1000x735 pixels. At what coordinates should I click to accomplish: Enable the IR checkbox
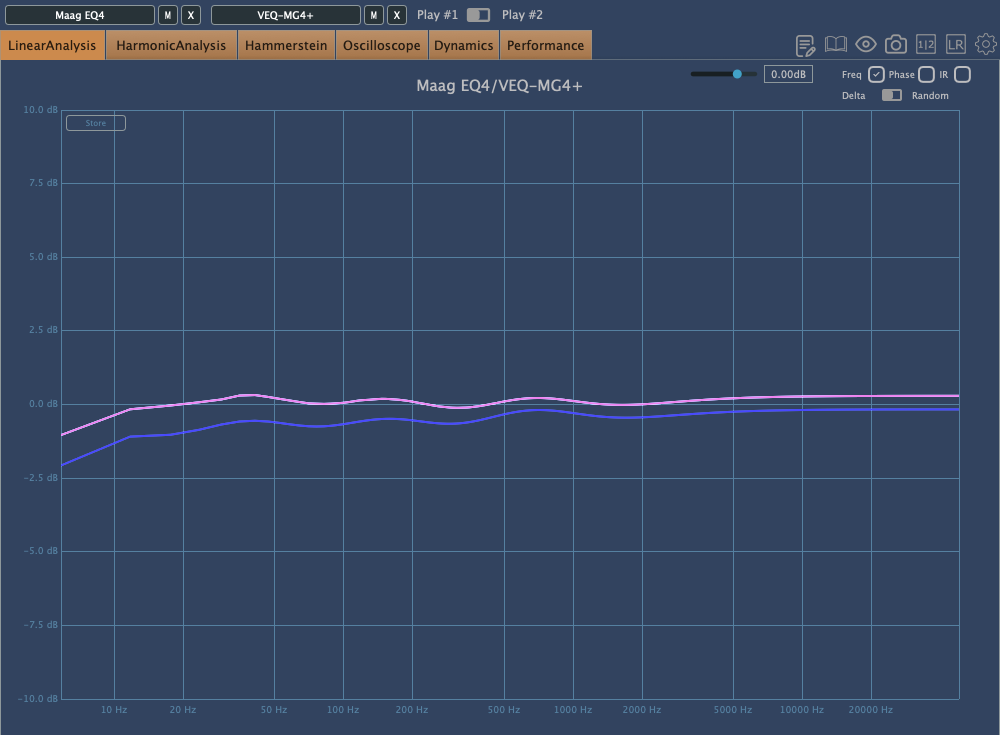point(962,75)
